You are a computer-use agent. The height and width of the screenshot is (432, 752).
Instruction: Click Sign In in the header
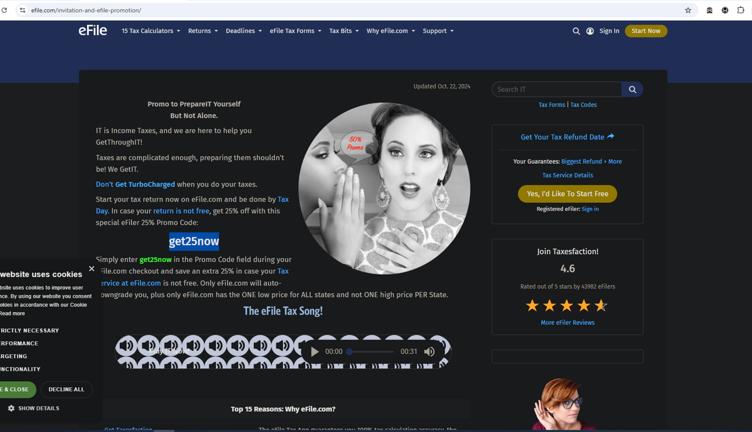(x=609, y=31)
